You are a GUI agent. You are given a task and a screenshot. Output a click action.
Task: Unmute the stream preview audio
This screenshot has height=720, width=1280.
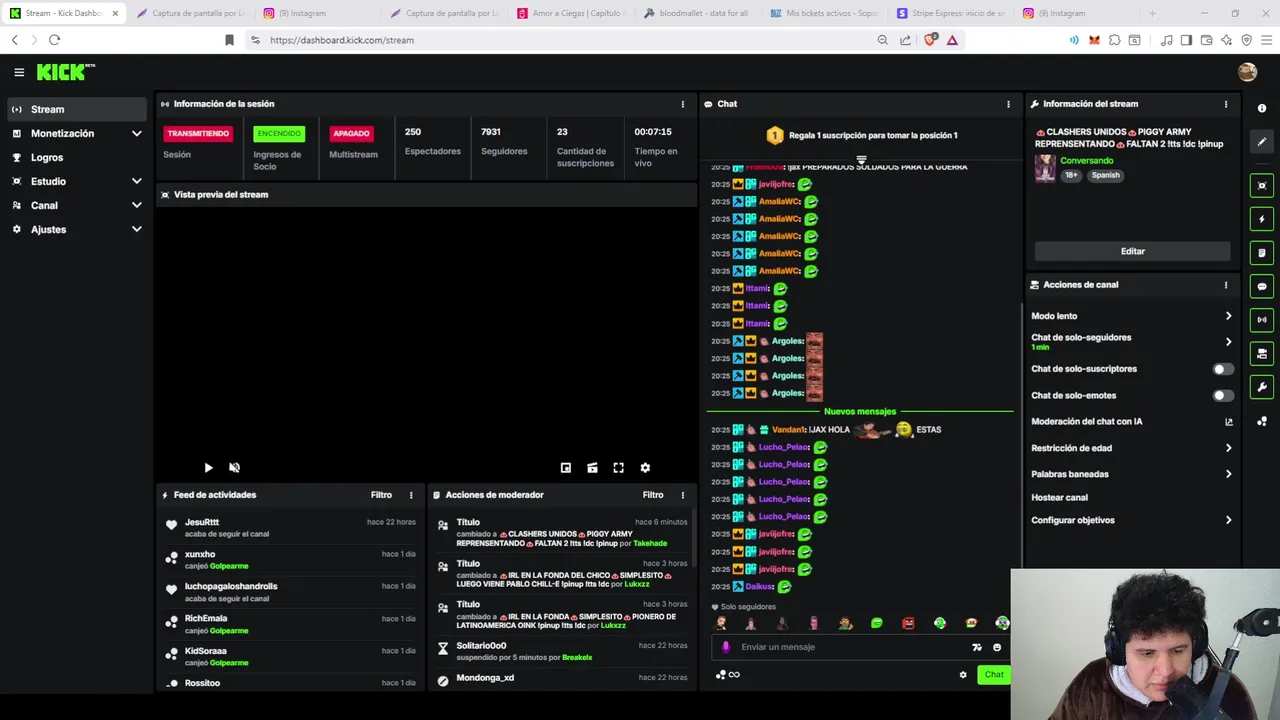tap(235, 467)
